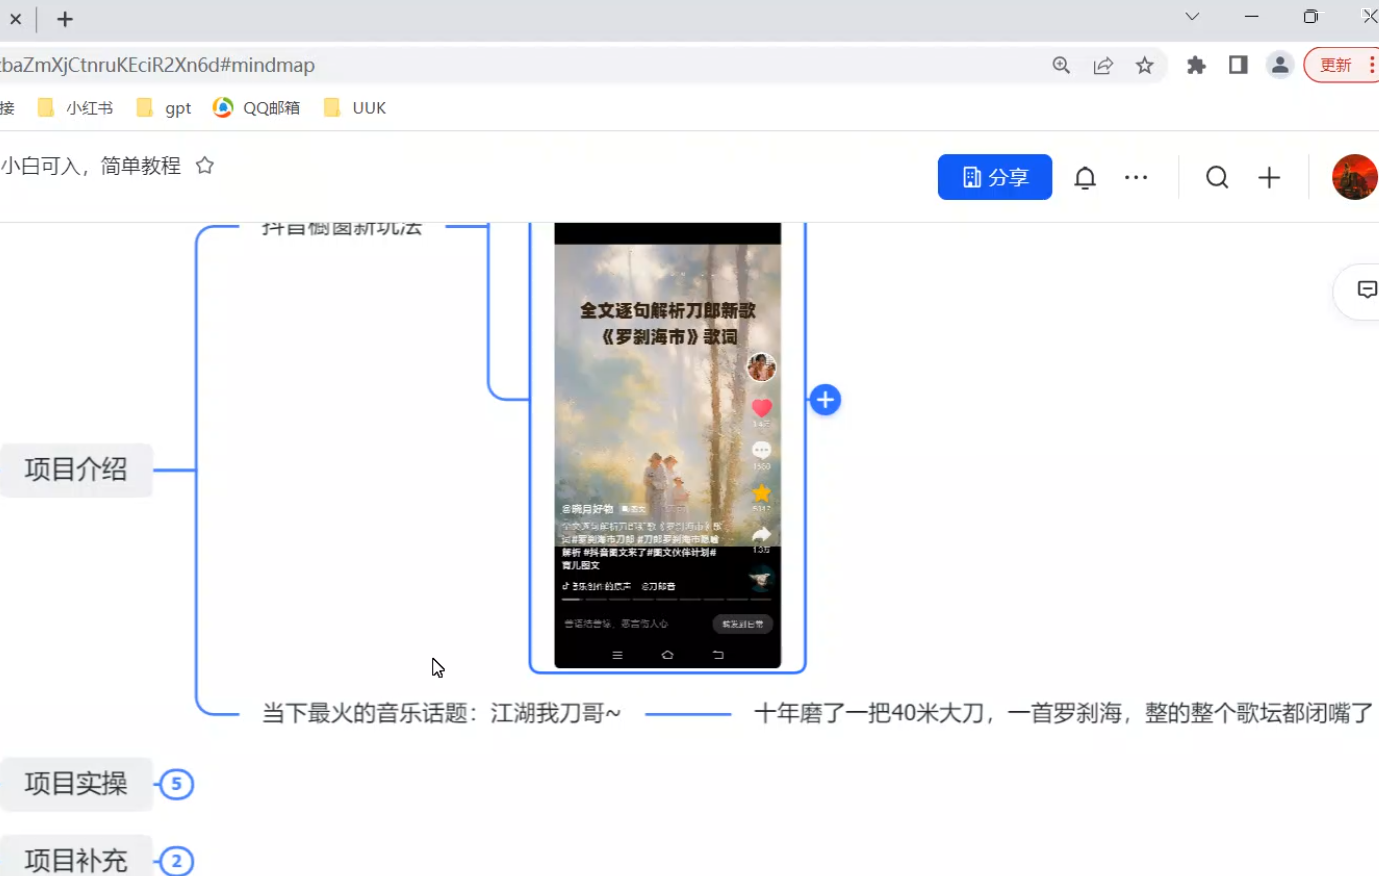Open the three-dot more options menu
1379x876 pixels.
[1136, 178]
